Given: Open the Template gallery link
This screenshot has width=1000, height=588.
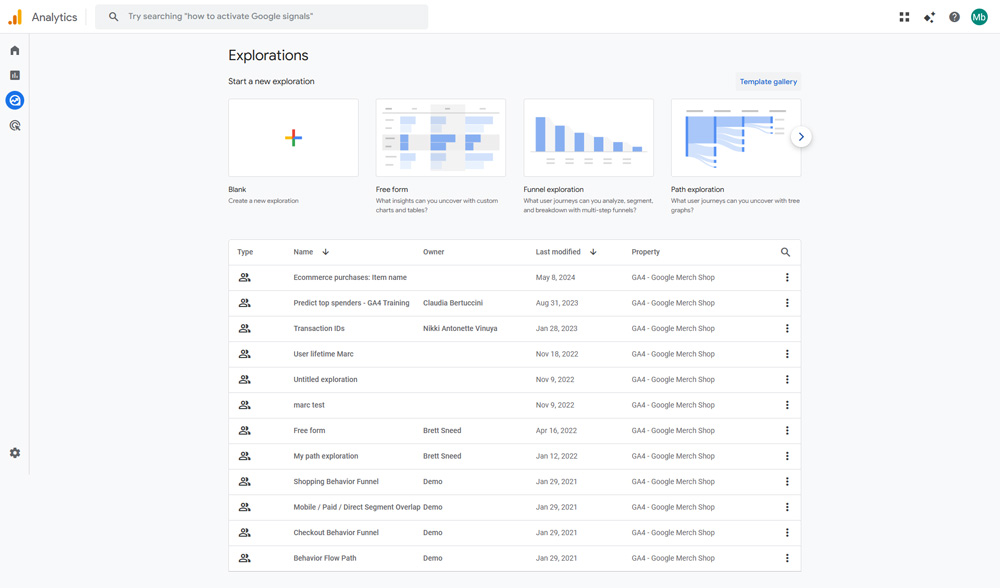Looking at the screenshot, I should click(x=768, y=82).
